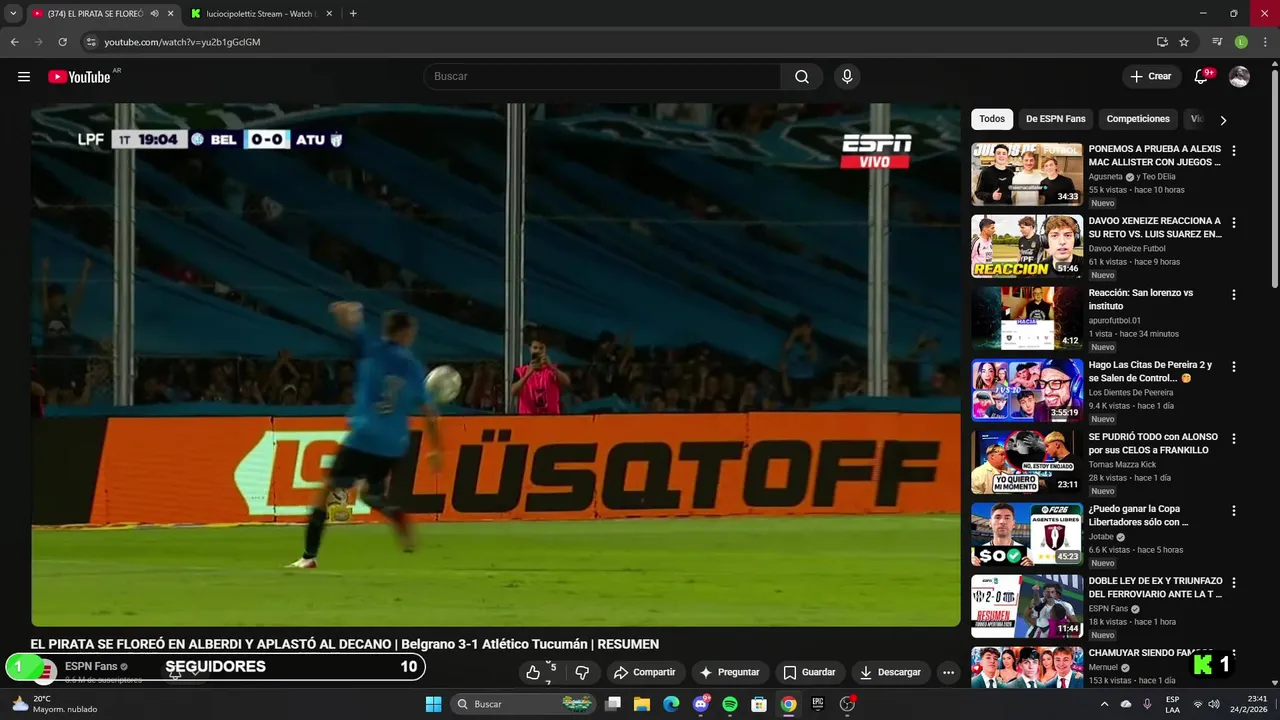Image resolution: width=1280 pixels, height=720 pixels.
Task: Open options for Alonso Frankillo video
Action: pos(1233,439)
